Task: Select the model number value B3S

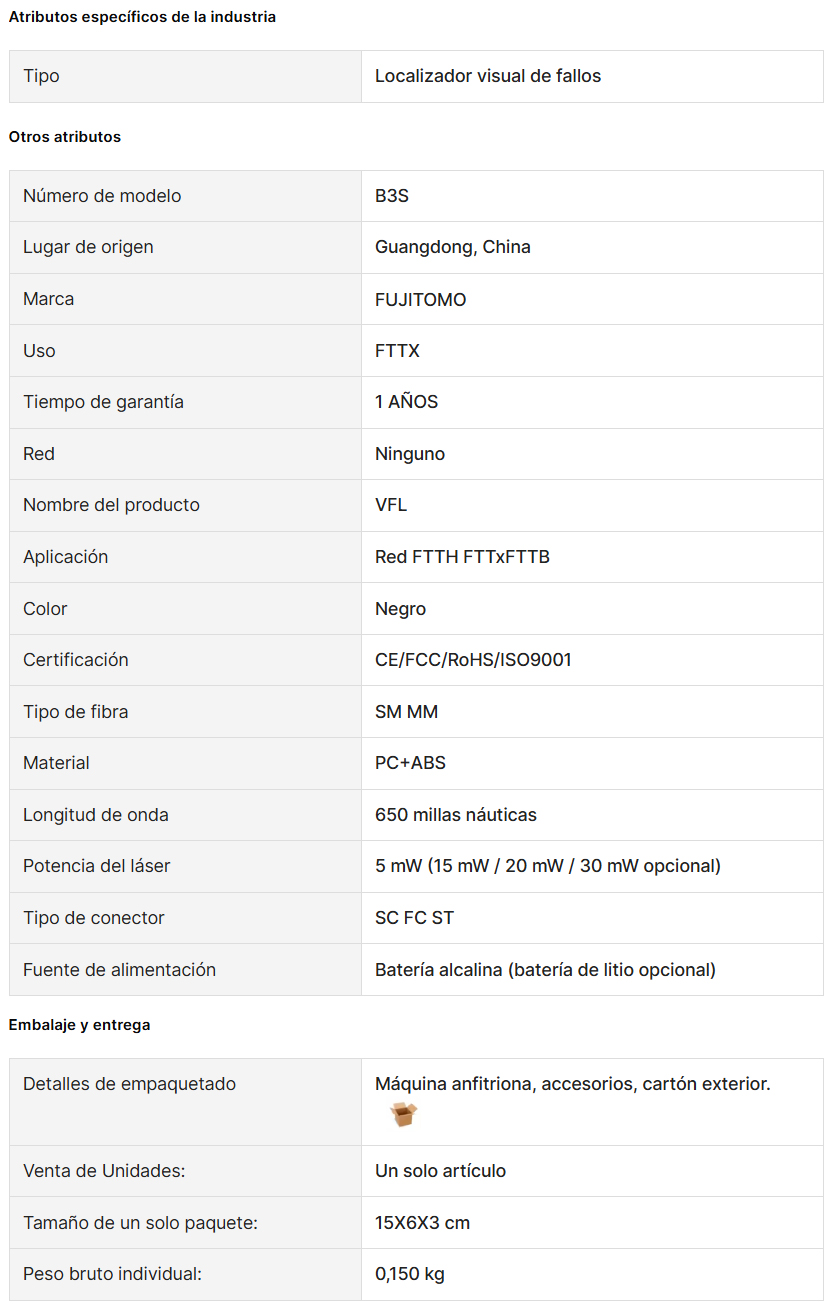Action: 392,196
